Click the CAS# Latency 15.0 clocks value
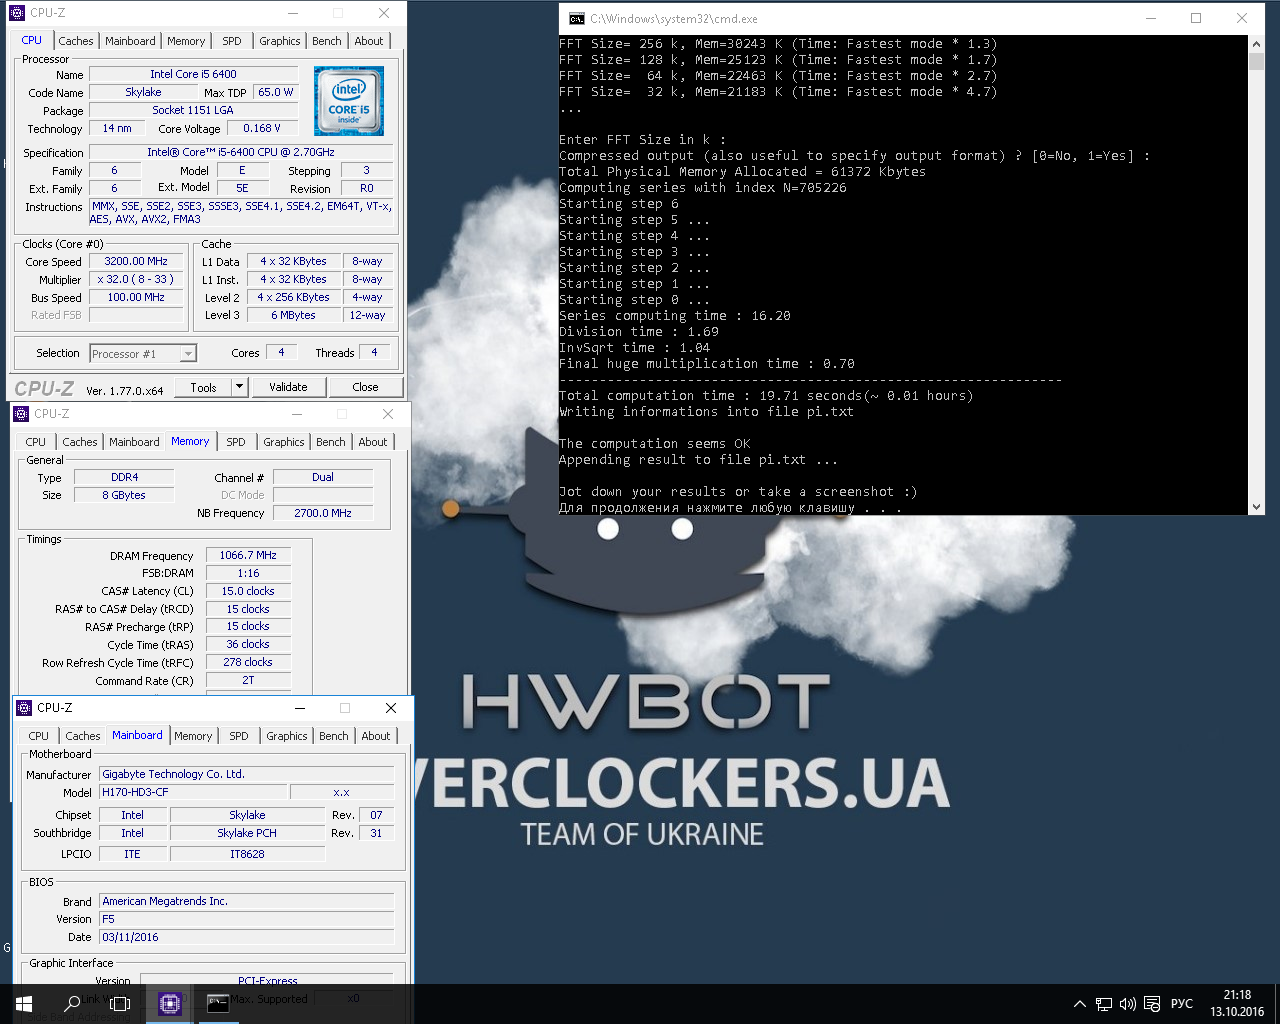This screenshot has height=1024, width=1280. click(x=248, y=591)
